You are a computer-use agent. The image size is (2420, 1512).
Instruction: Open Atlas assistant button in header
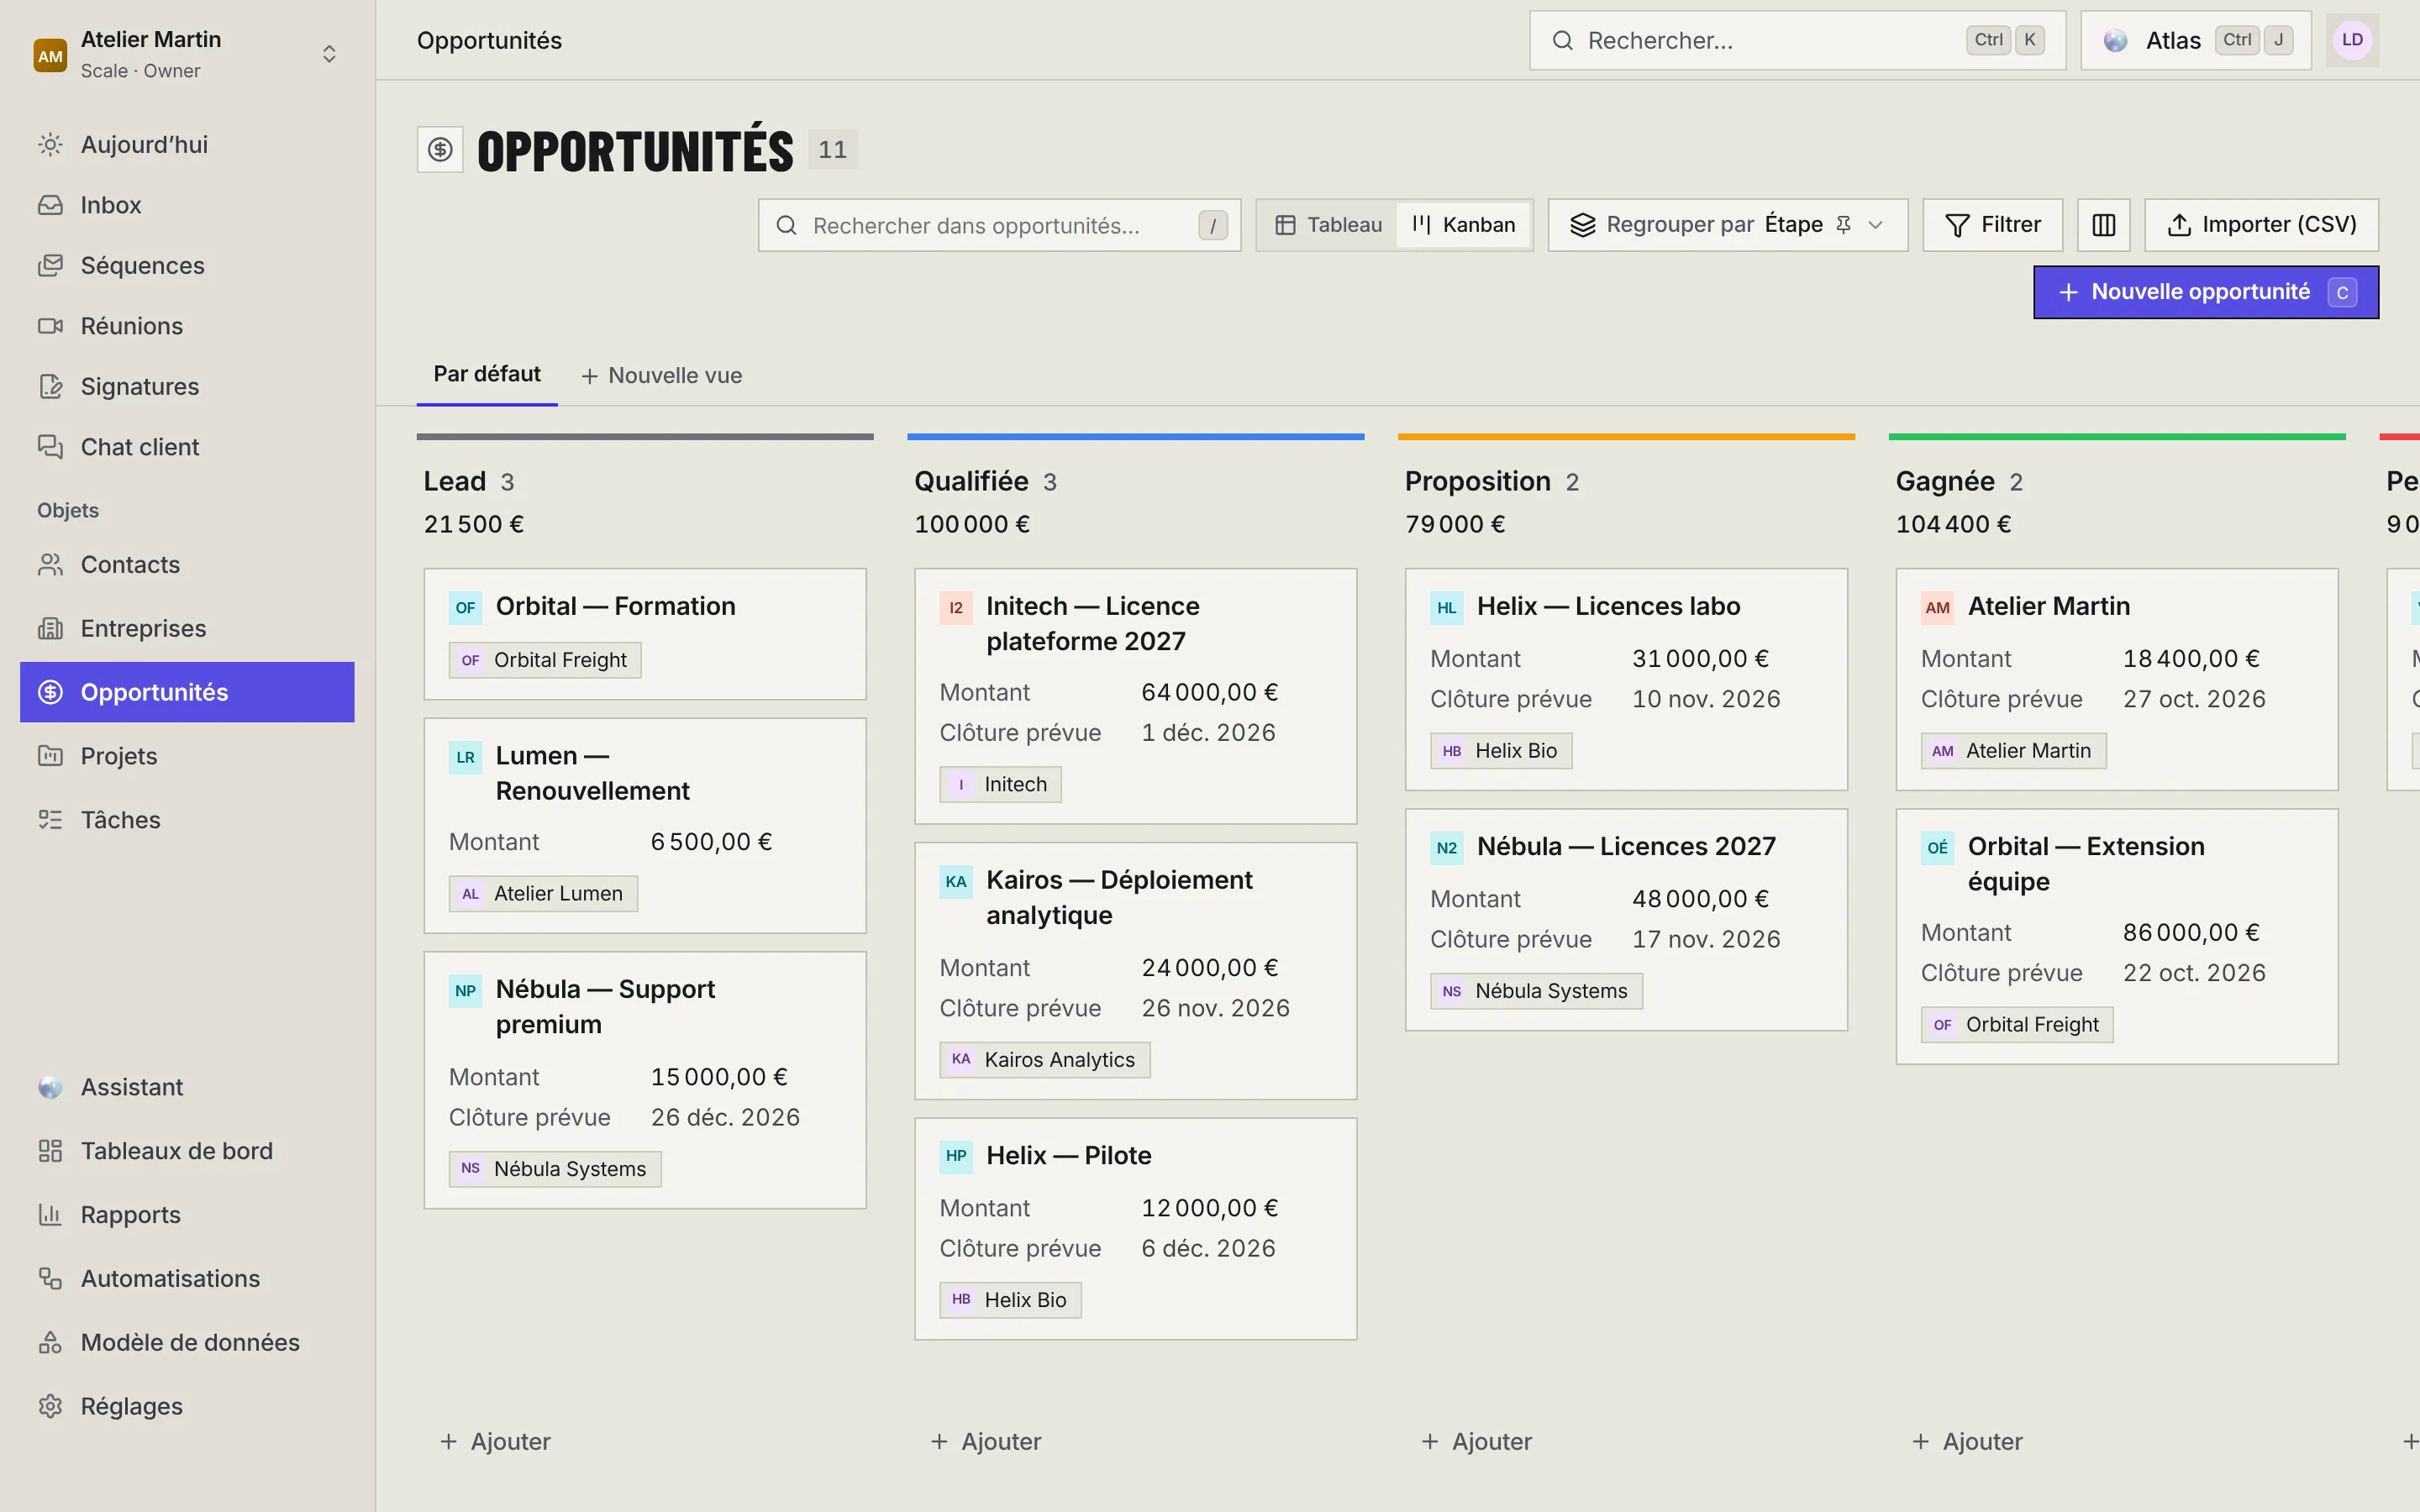[x=2195, y=40]
